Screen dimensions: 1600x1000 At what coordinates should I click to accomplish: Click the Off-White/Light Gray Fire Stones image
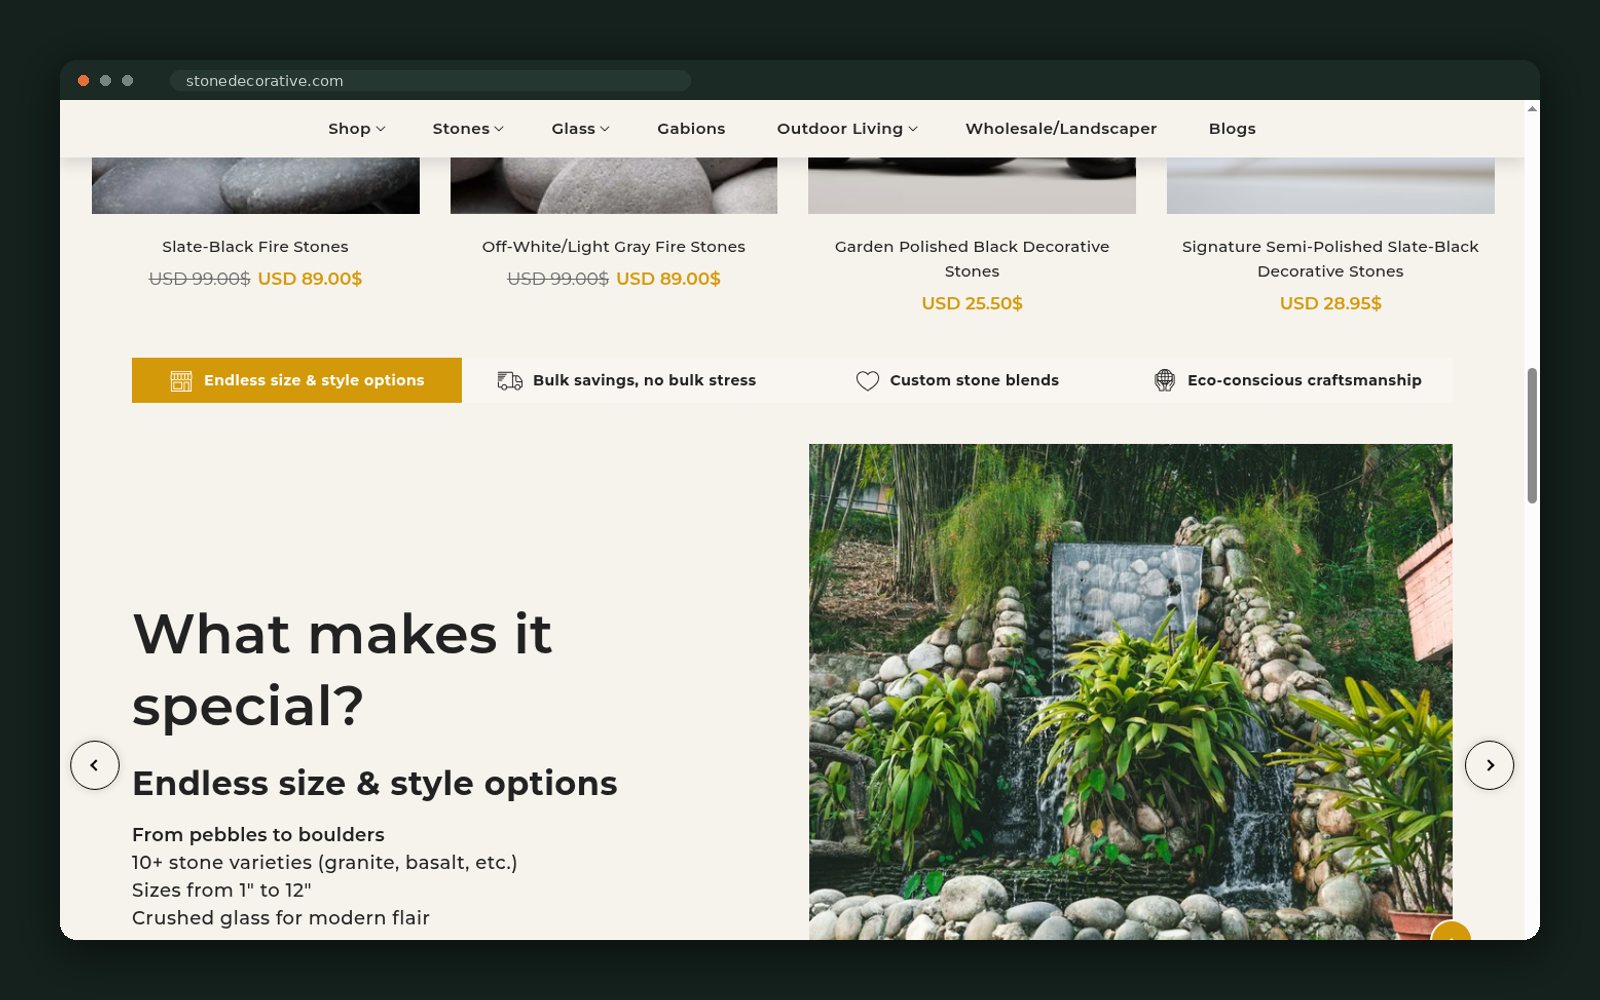[614, 186]
